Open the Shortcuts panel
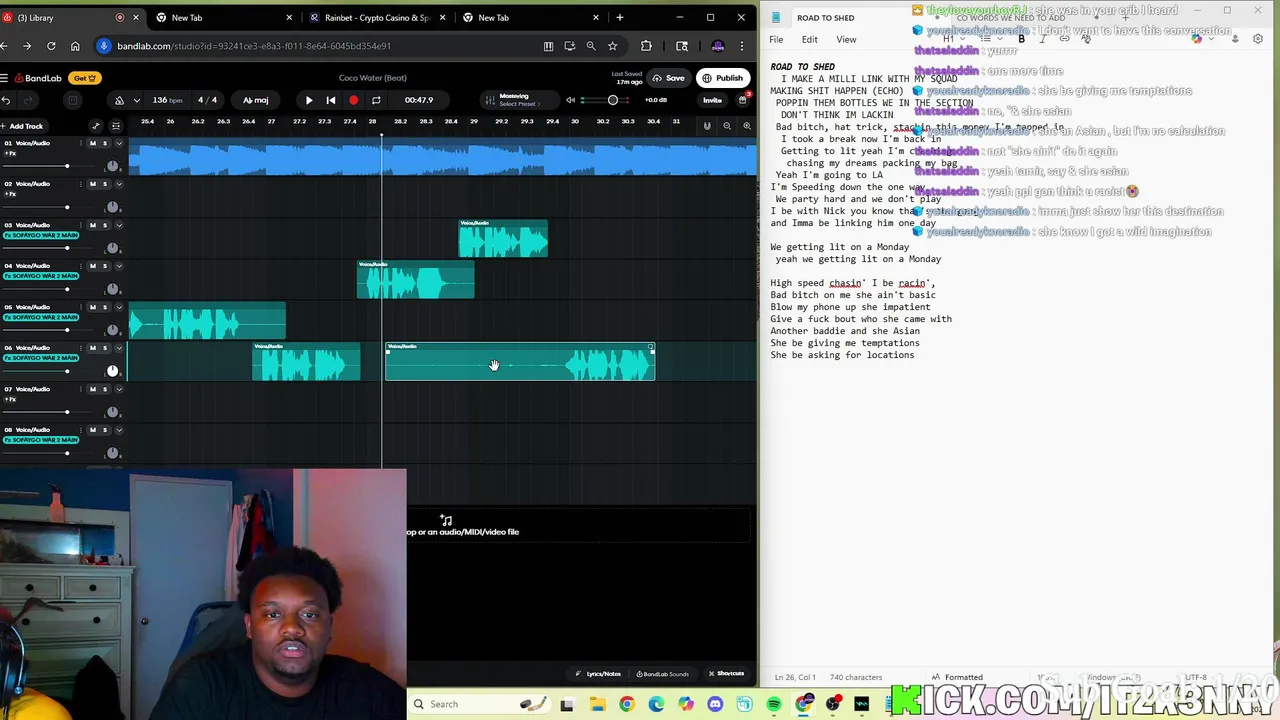Viewport: 1280px width, 720px height. (x=726, y=674)
